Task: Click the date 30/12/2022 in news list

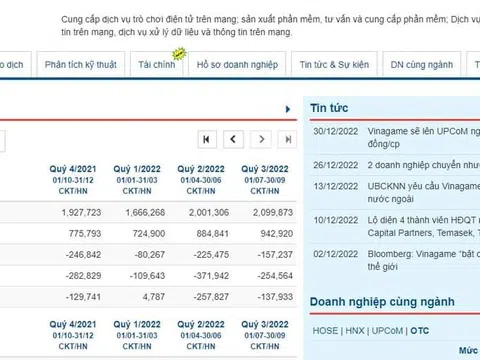Action: 336,131
